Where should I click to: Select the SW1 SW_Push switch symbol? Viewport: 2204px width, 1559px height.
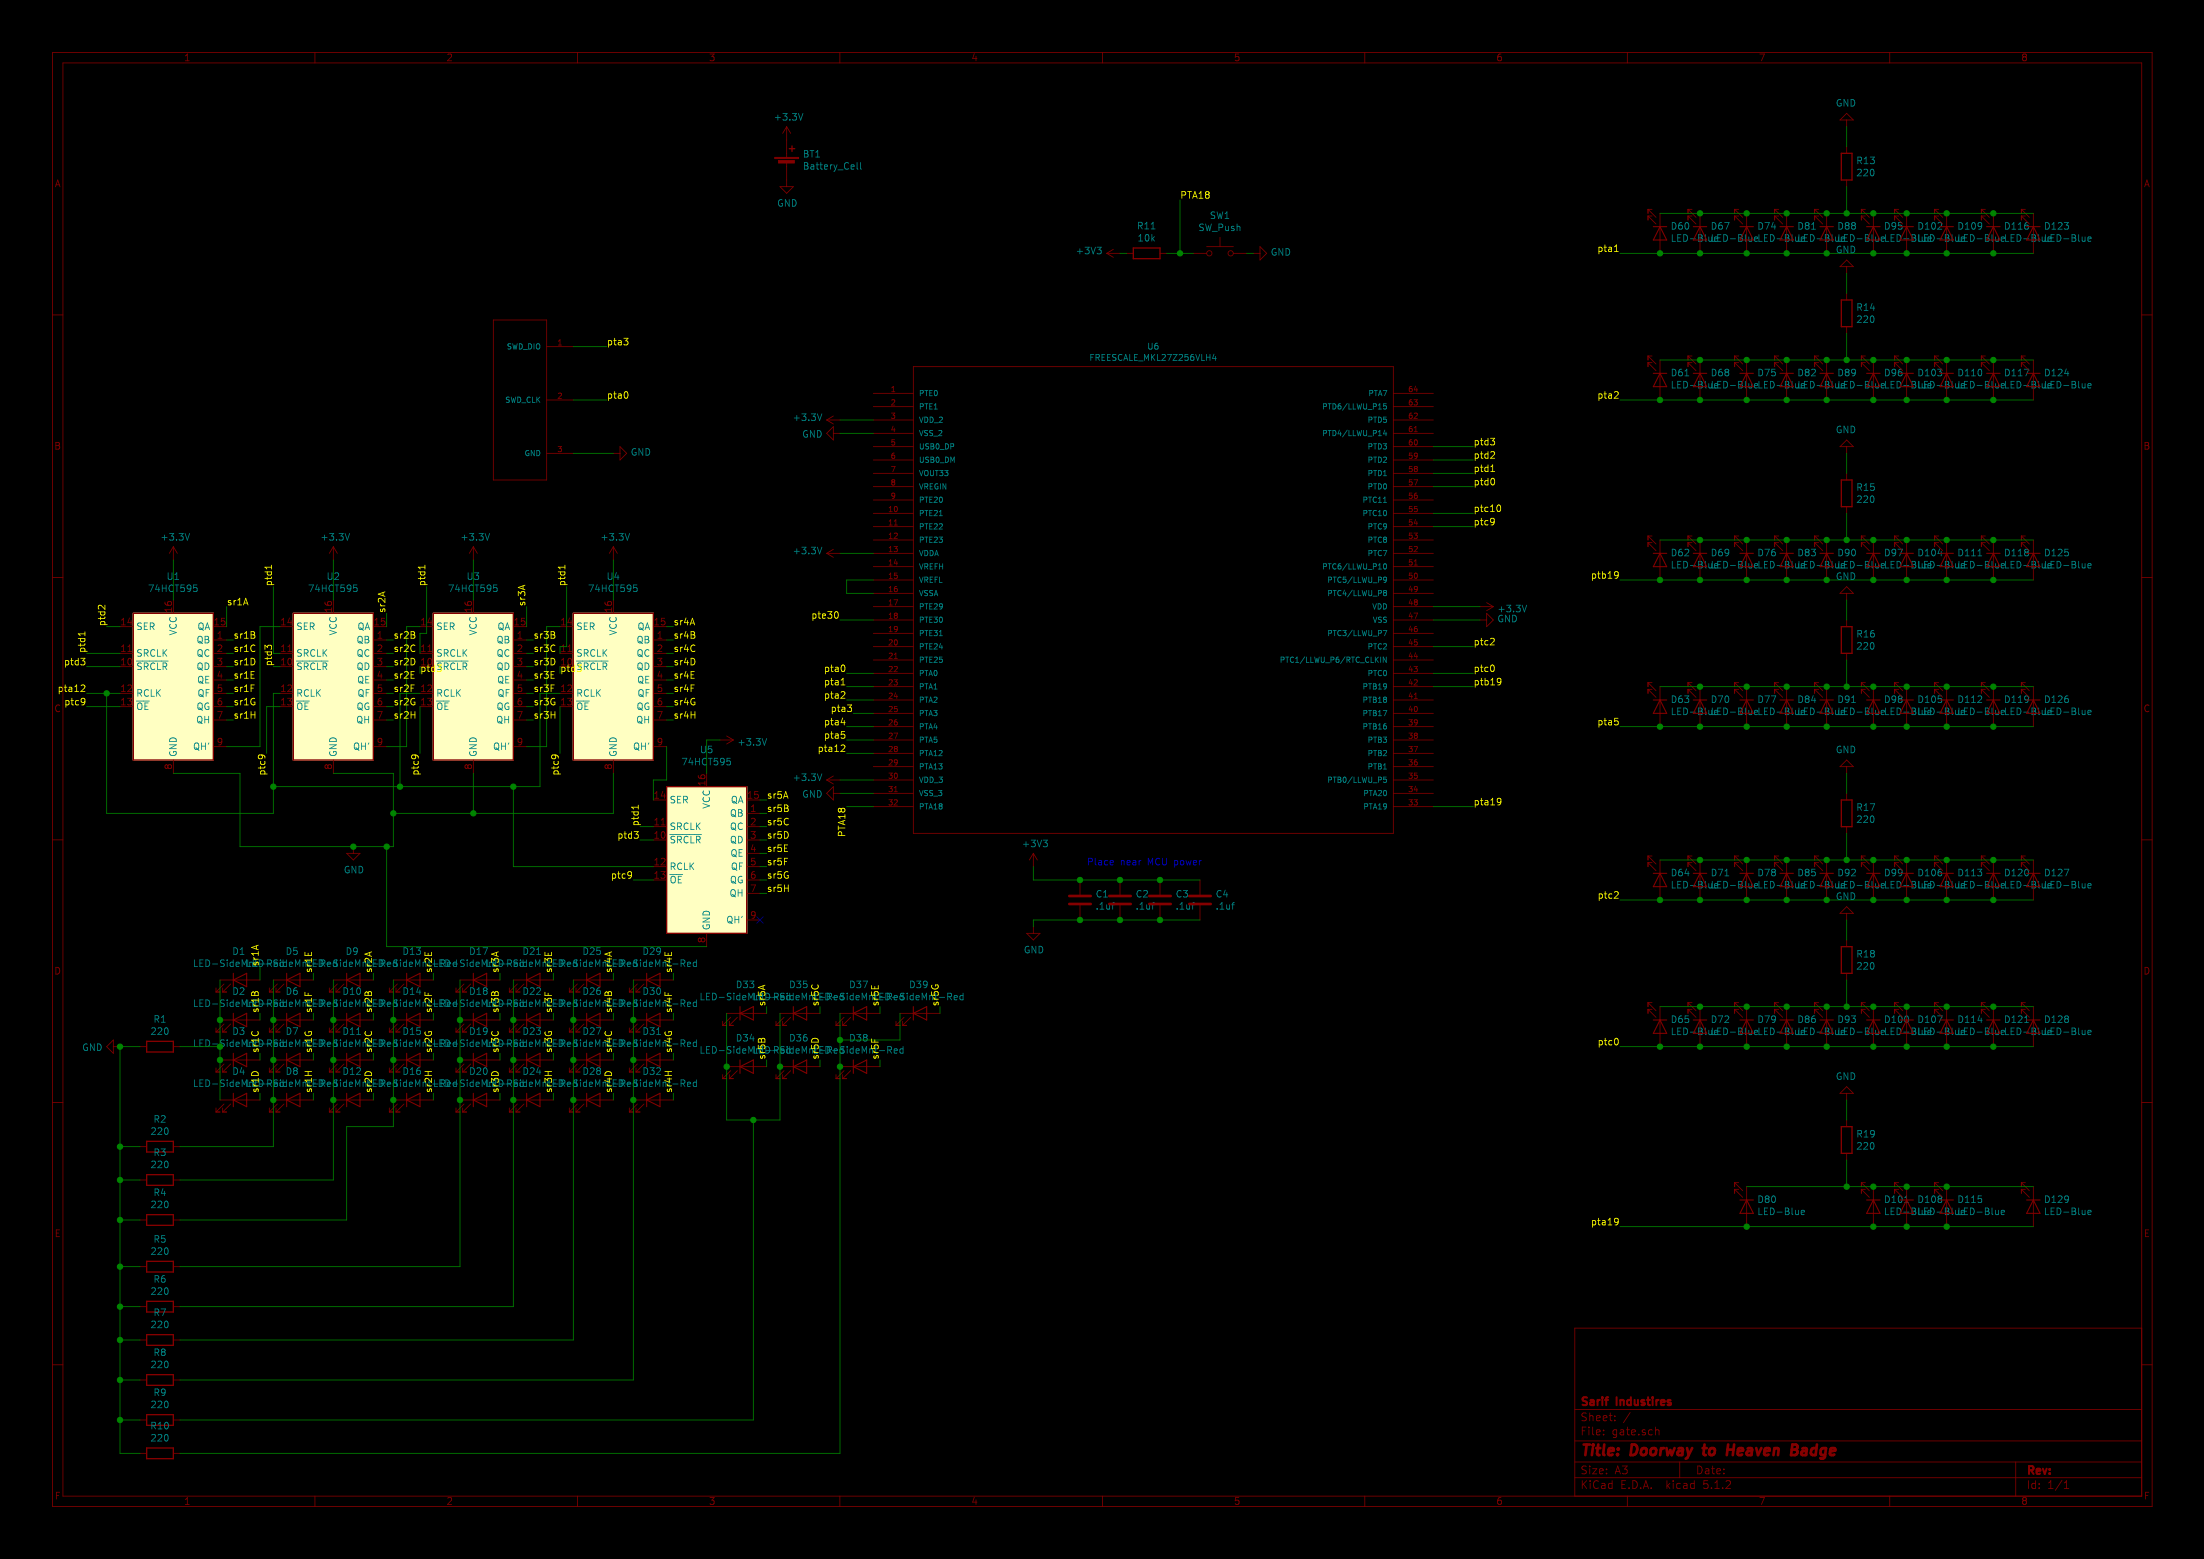click(1220, 250)
